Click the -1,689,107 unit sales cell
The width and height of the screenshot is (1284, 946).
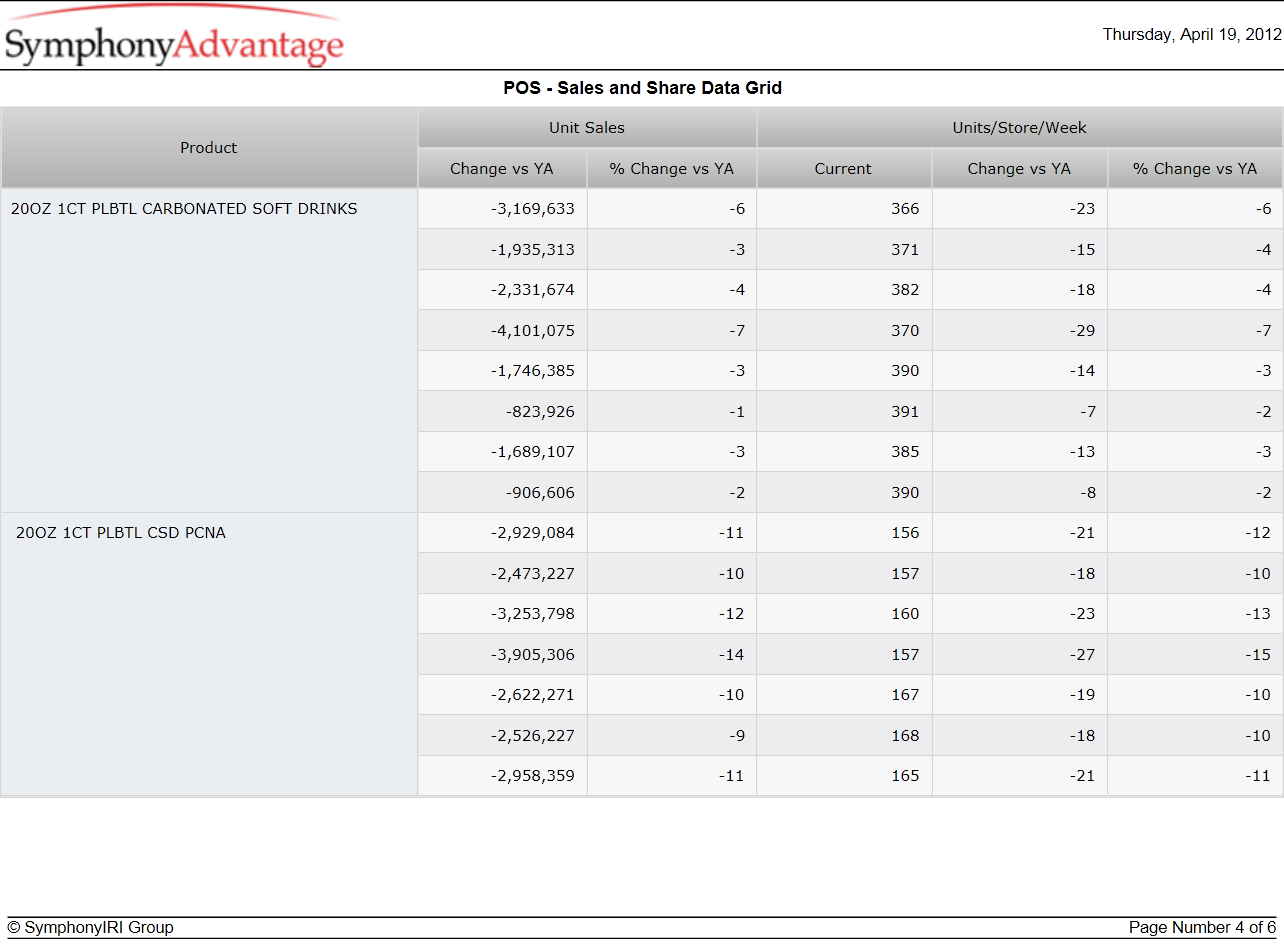pos(502,452)
